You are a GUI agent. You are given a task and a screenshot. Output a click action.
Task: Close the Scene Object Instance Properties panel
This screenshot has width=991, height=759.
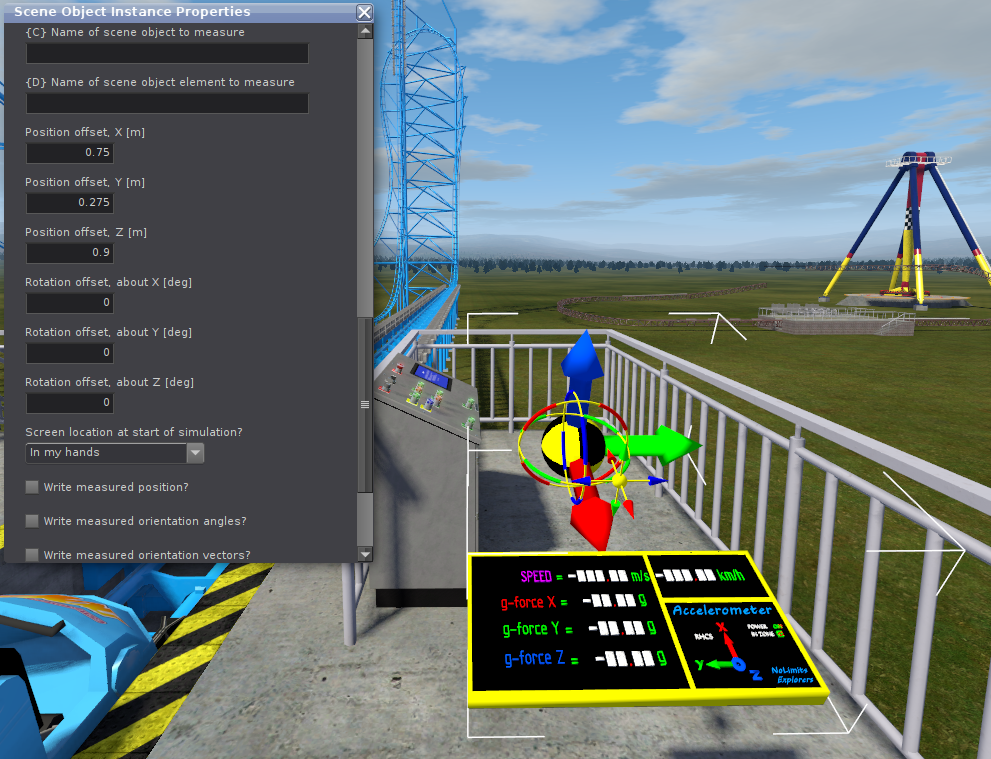click(364, 12)
